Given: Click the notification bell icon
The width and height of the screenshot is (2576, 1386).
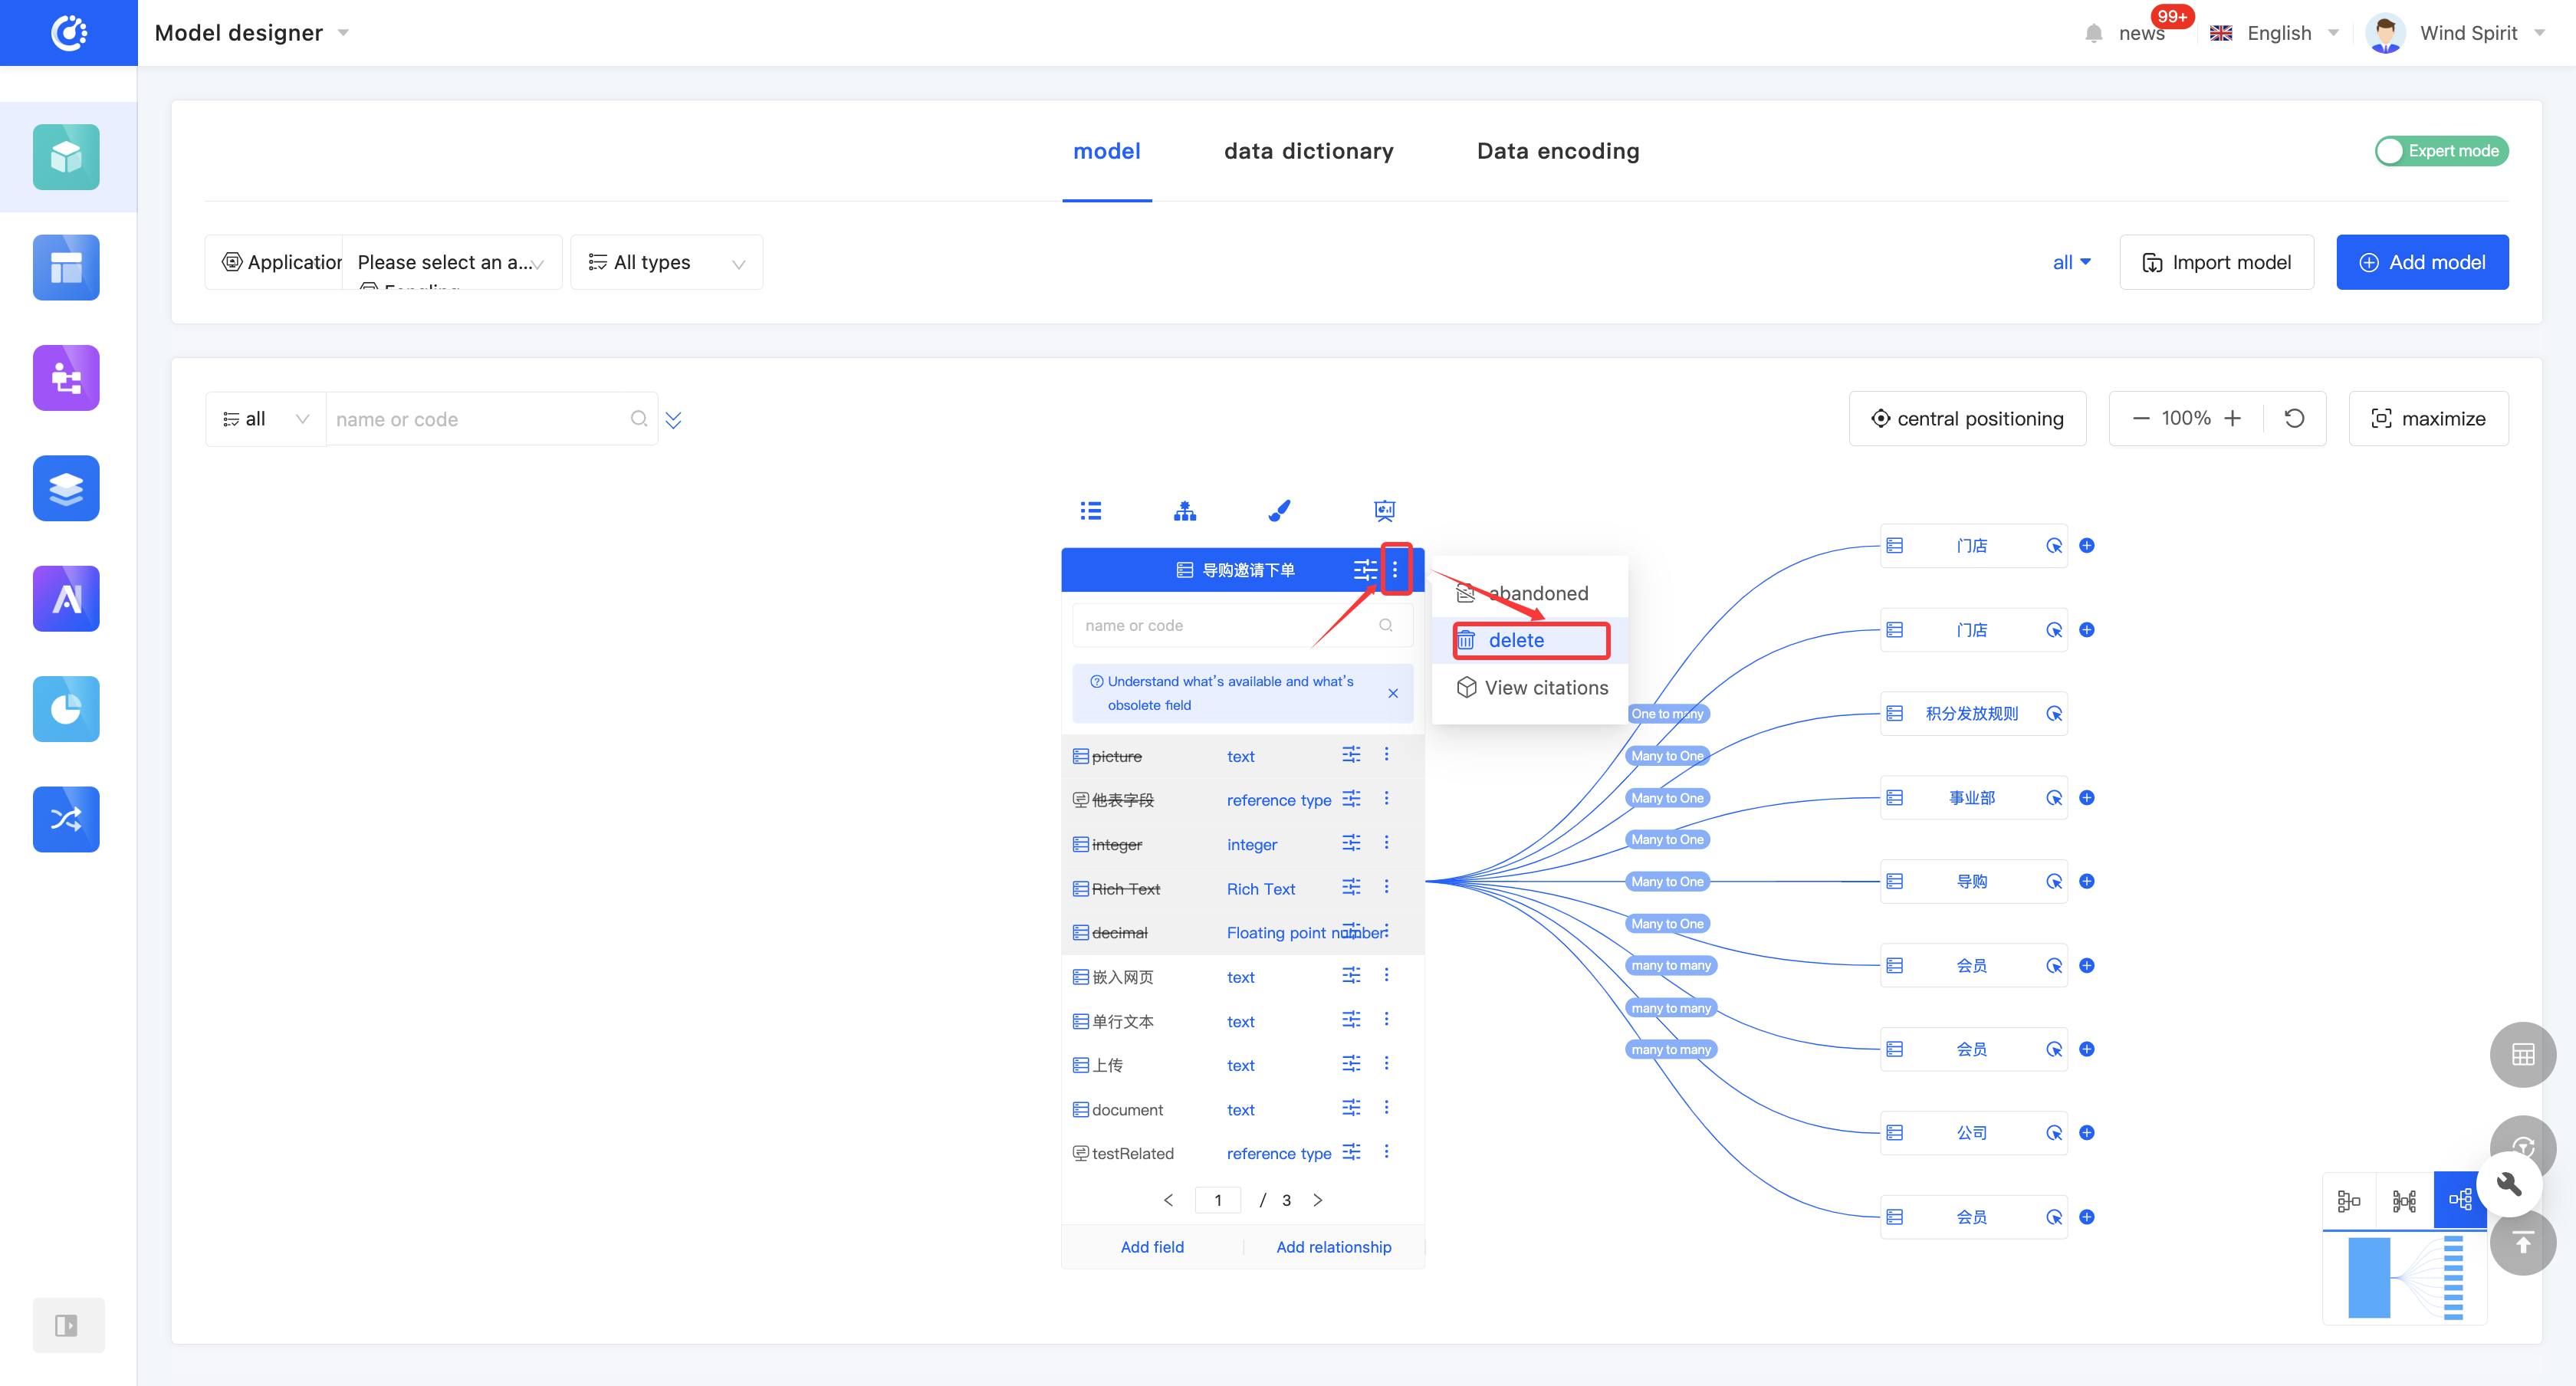Looking at the screenshot, I should coord(2093,33).
